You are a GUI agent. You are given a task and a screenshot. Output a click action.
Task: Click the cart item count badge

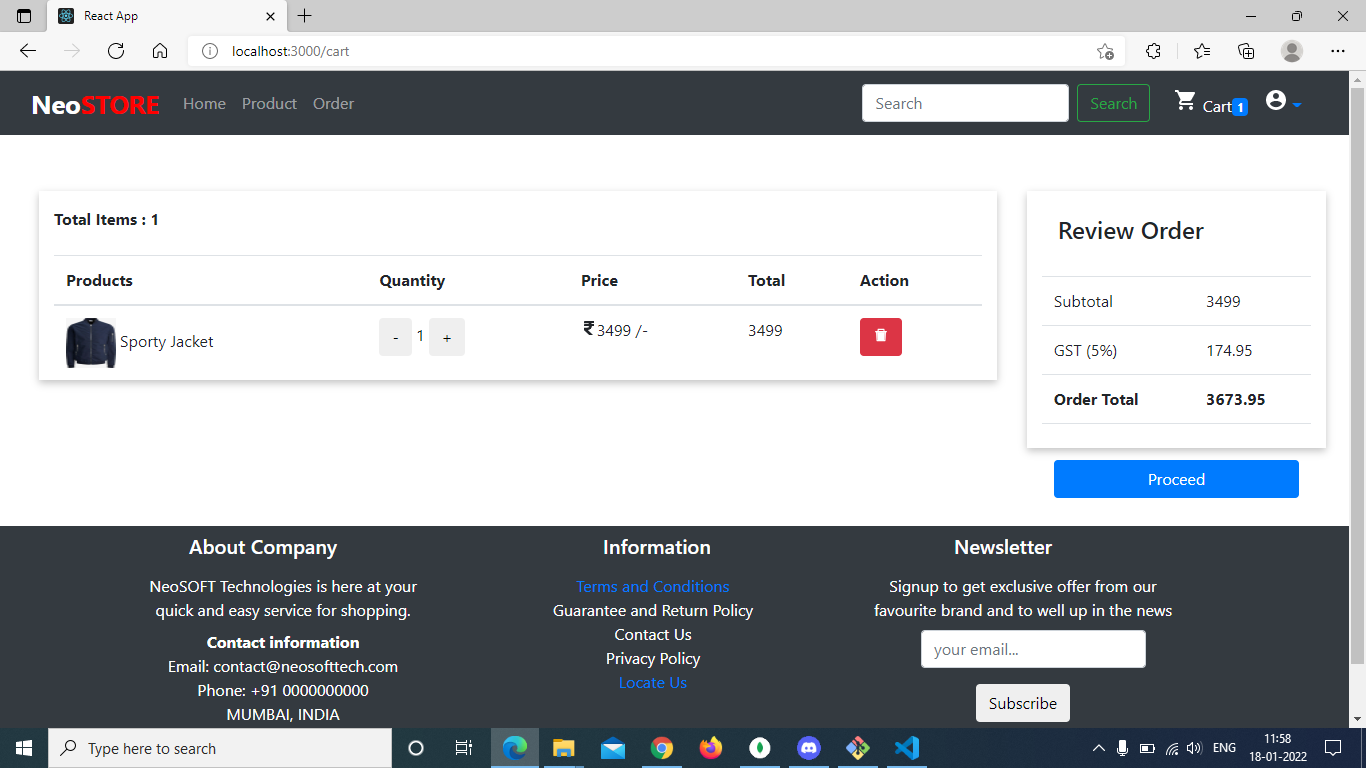1239,107
